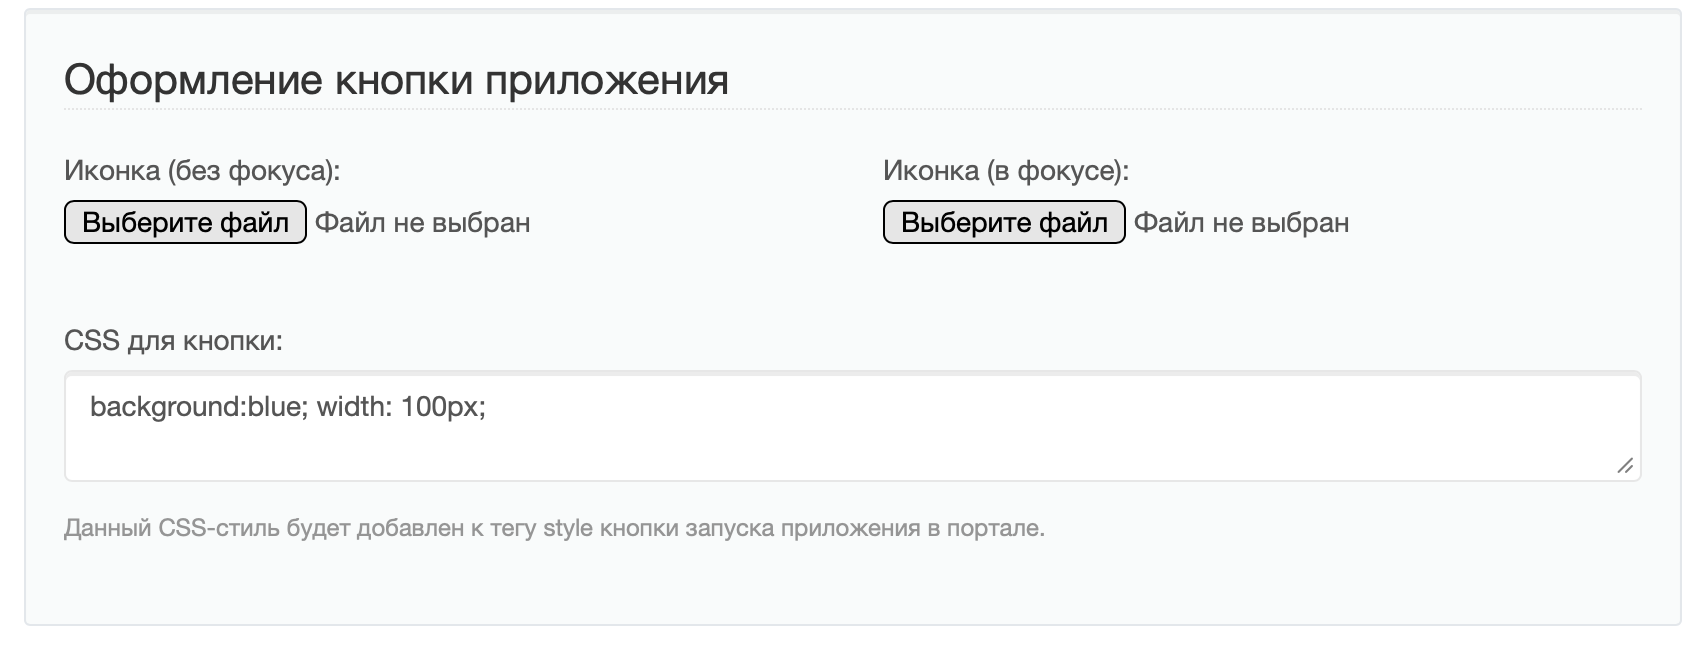Click the word 'width' in the CSS textarea
Image resolution: width=1700 pixels, height=660 pixels.
[x=354, y=407]
